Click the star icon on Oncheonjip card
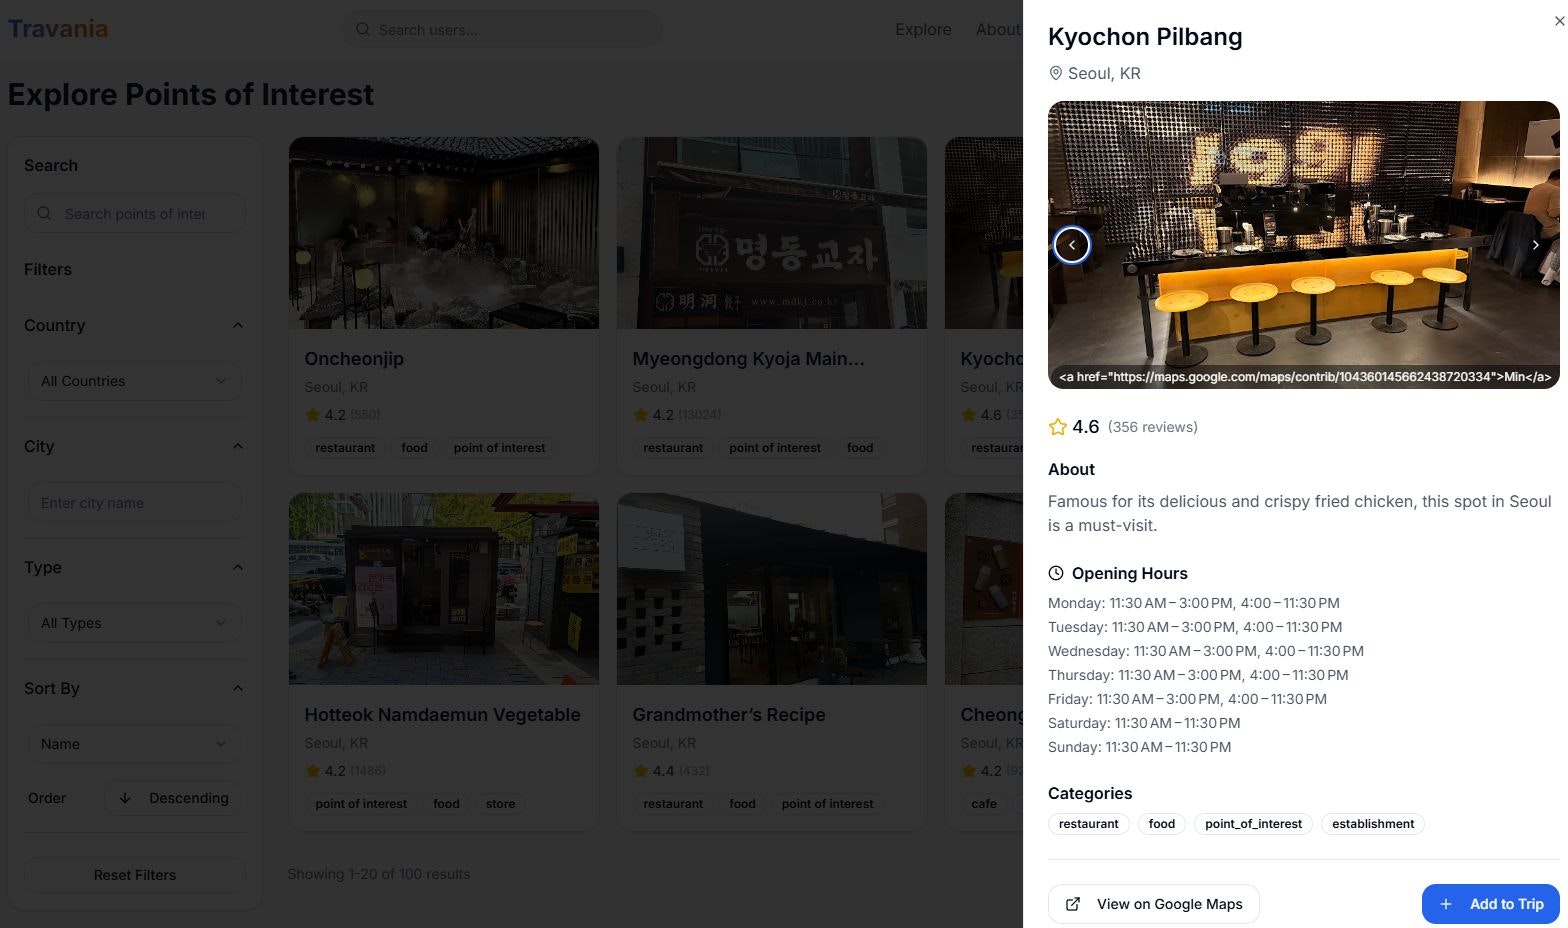The height and width of the screenshot is (928, 1568). click(x=313, y=415)
